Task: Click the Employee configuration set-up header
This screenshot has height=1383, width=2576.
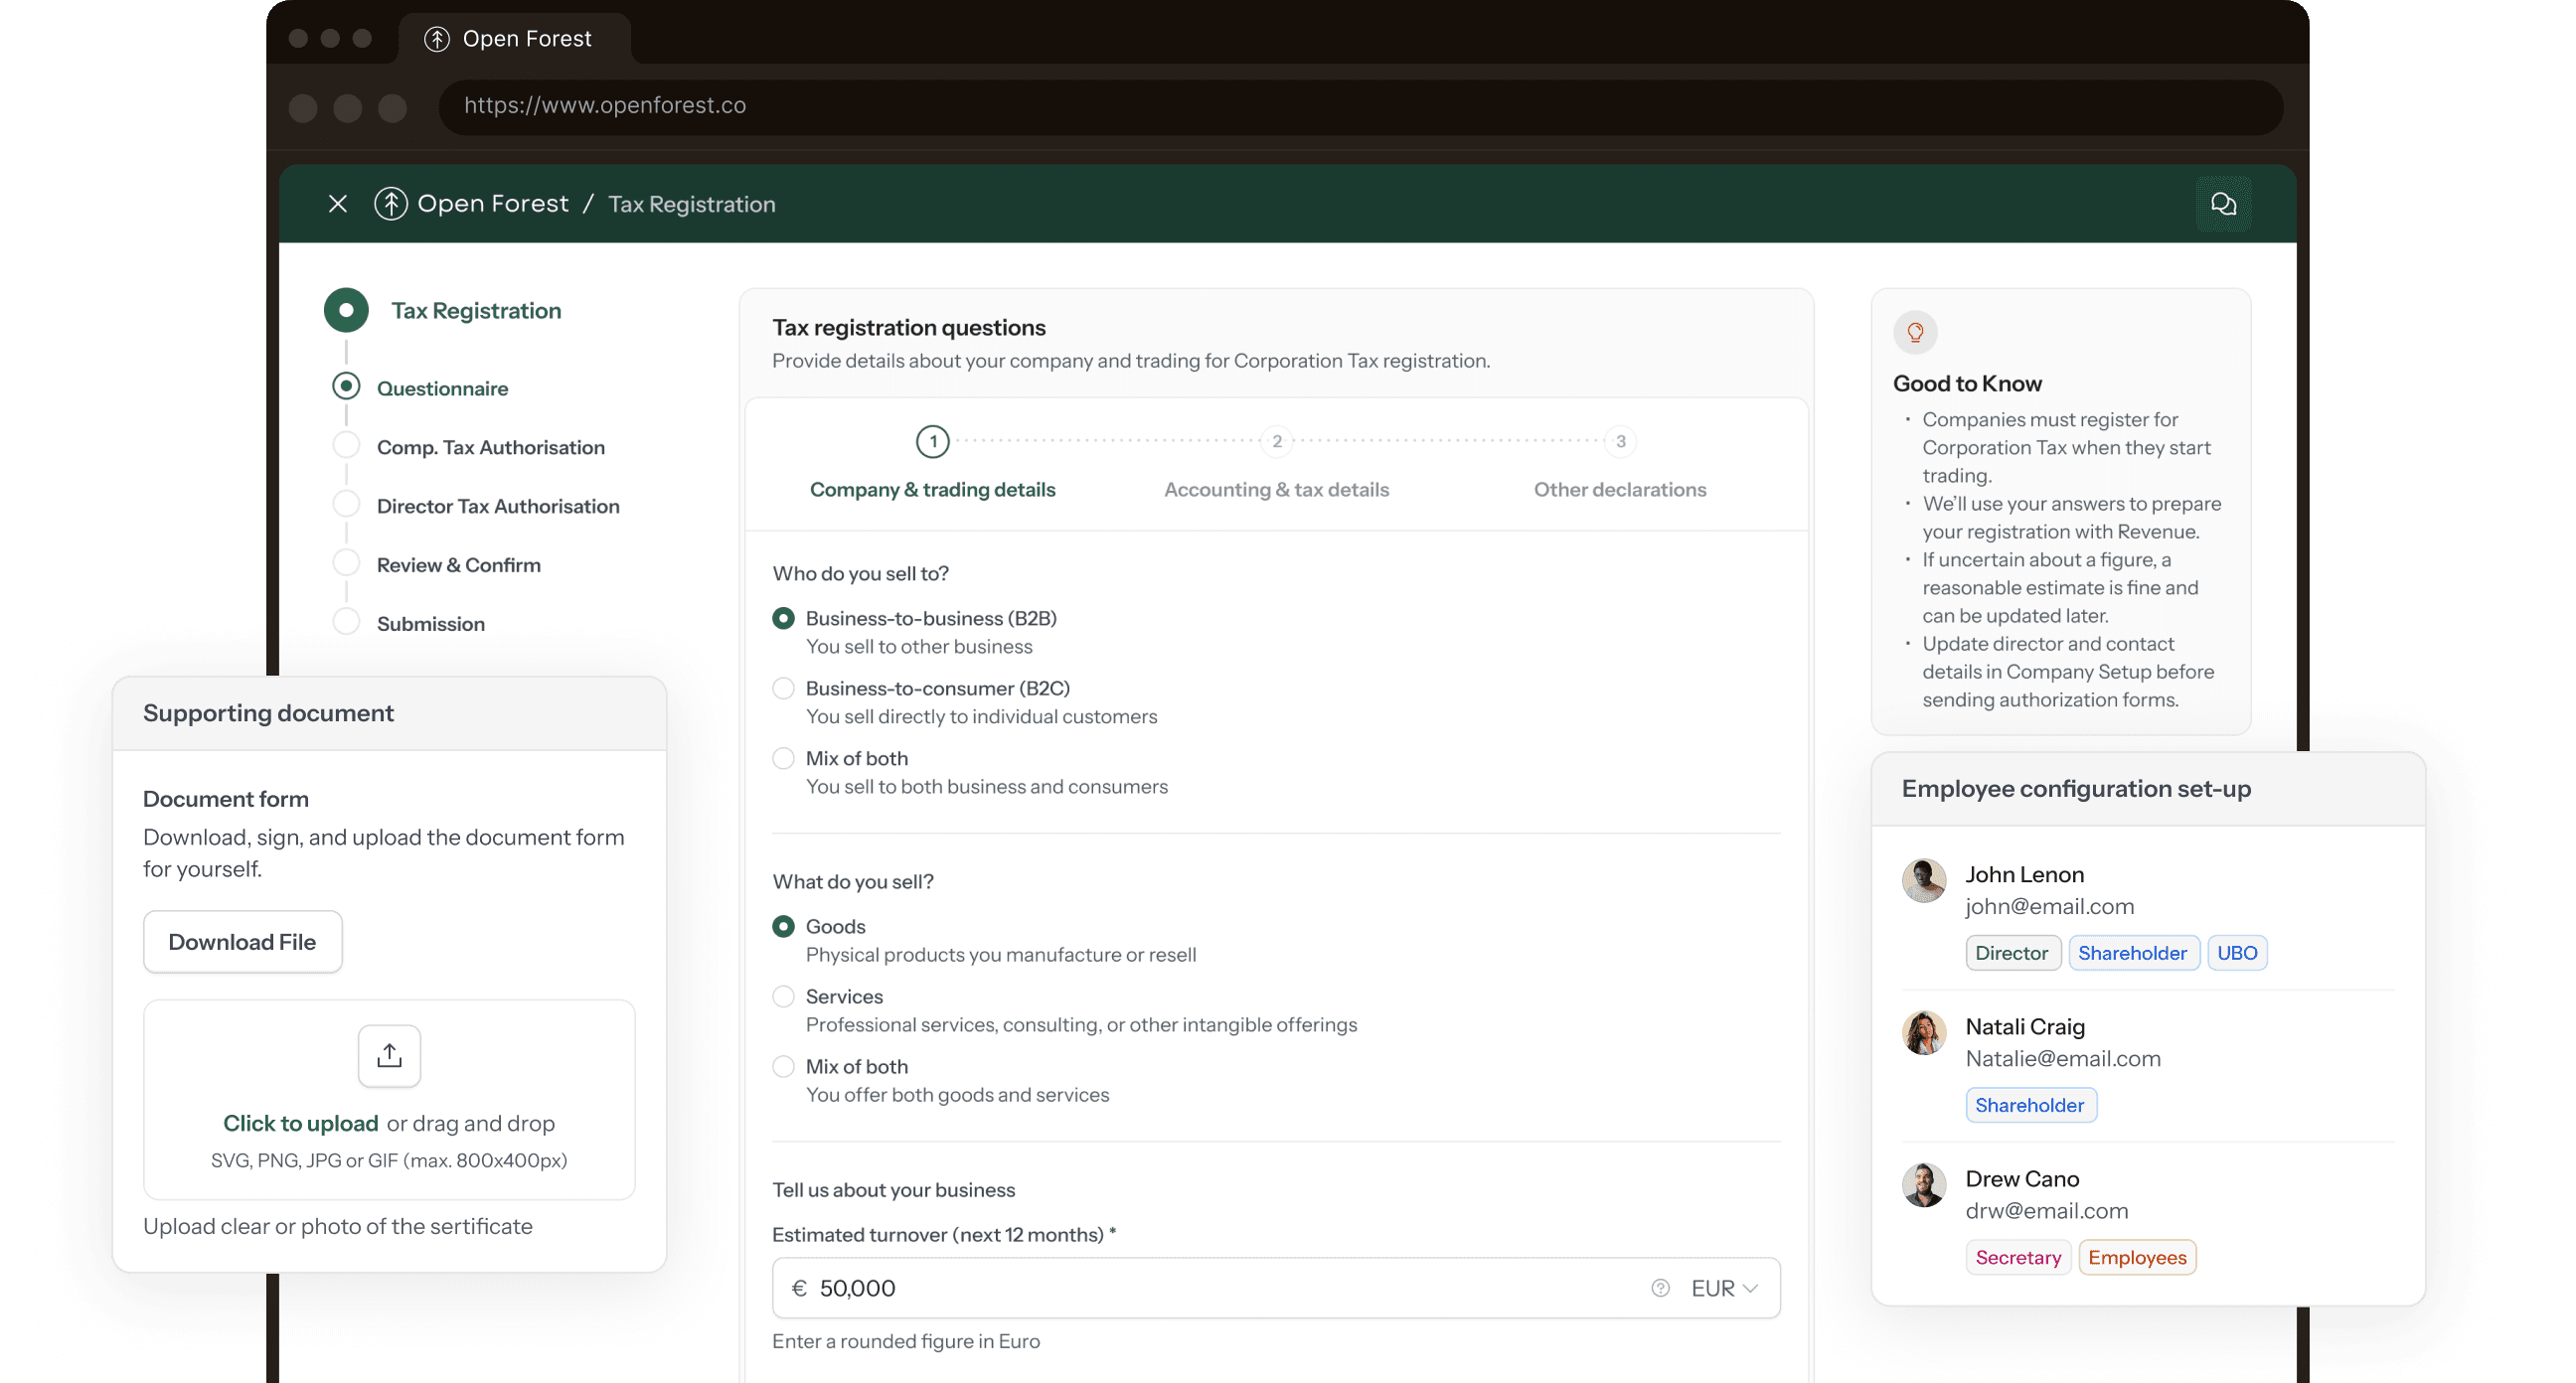Action: coord(2148,789)
